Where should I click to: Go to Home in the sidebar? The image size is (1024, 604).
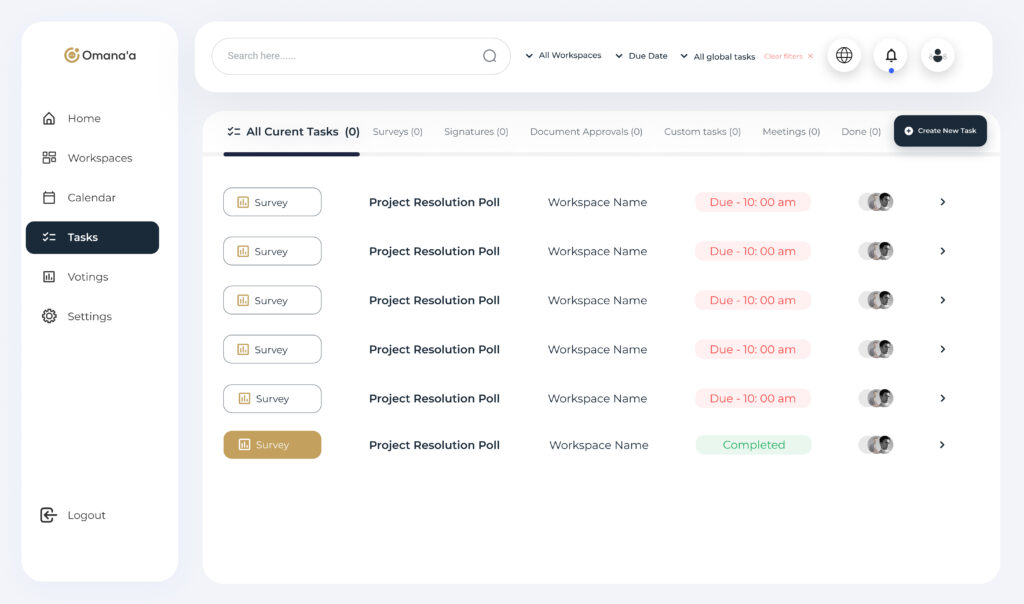click(x=83, y=118)
